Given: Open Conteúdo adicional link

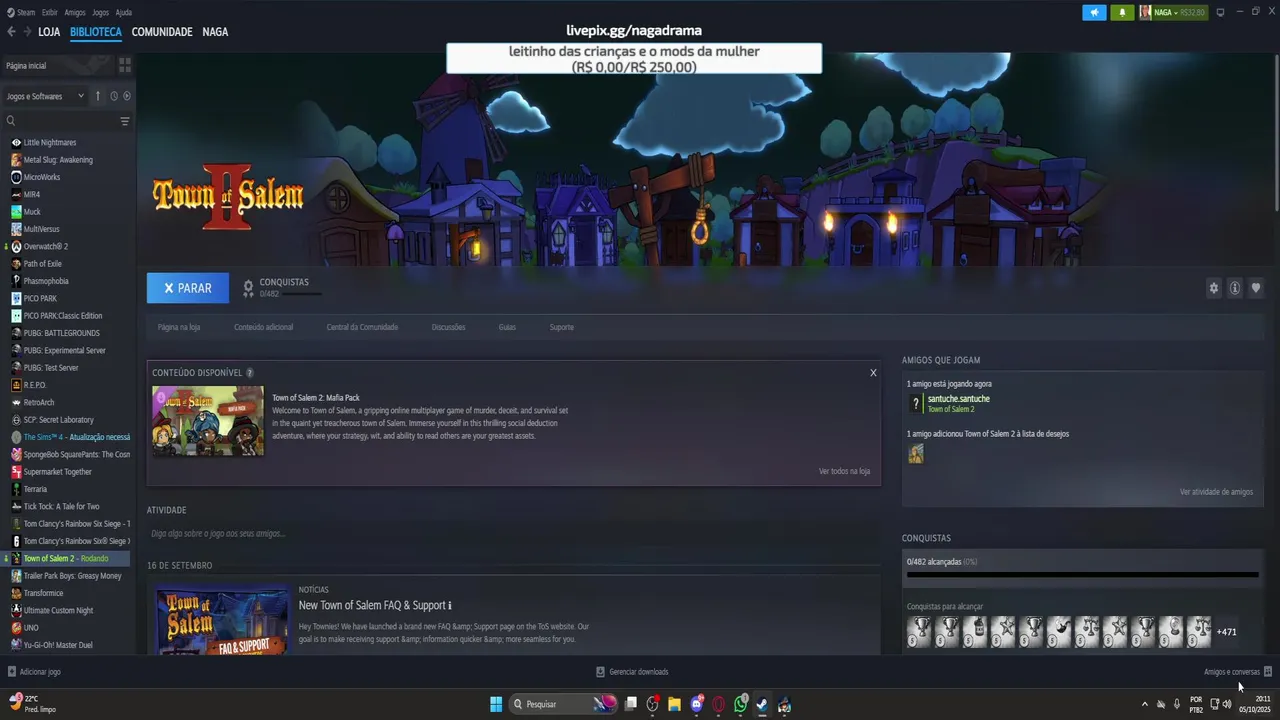Looking at the screenshot, I should coord(264,327).
